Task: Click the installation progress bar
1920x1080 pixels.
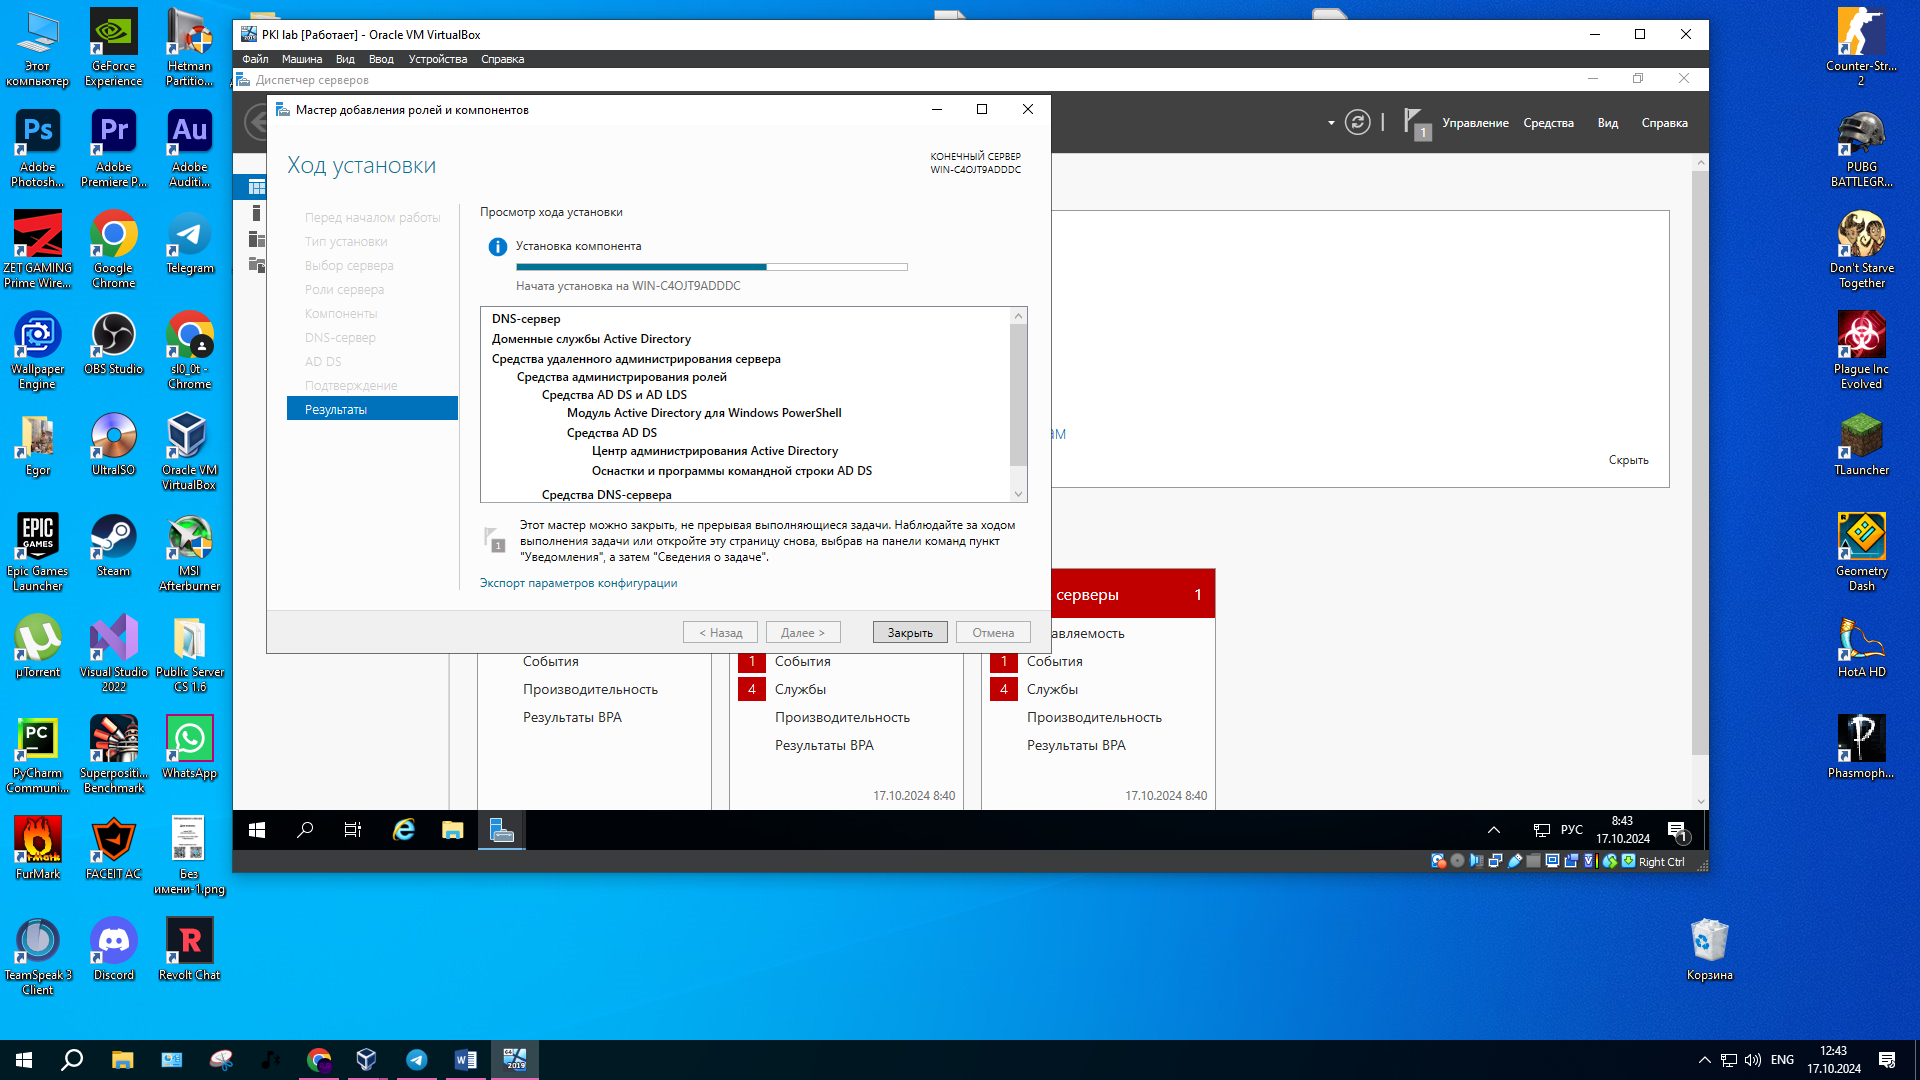Action: [x=712, y=267]
